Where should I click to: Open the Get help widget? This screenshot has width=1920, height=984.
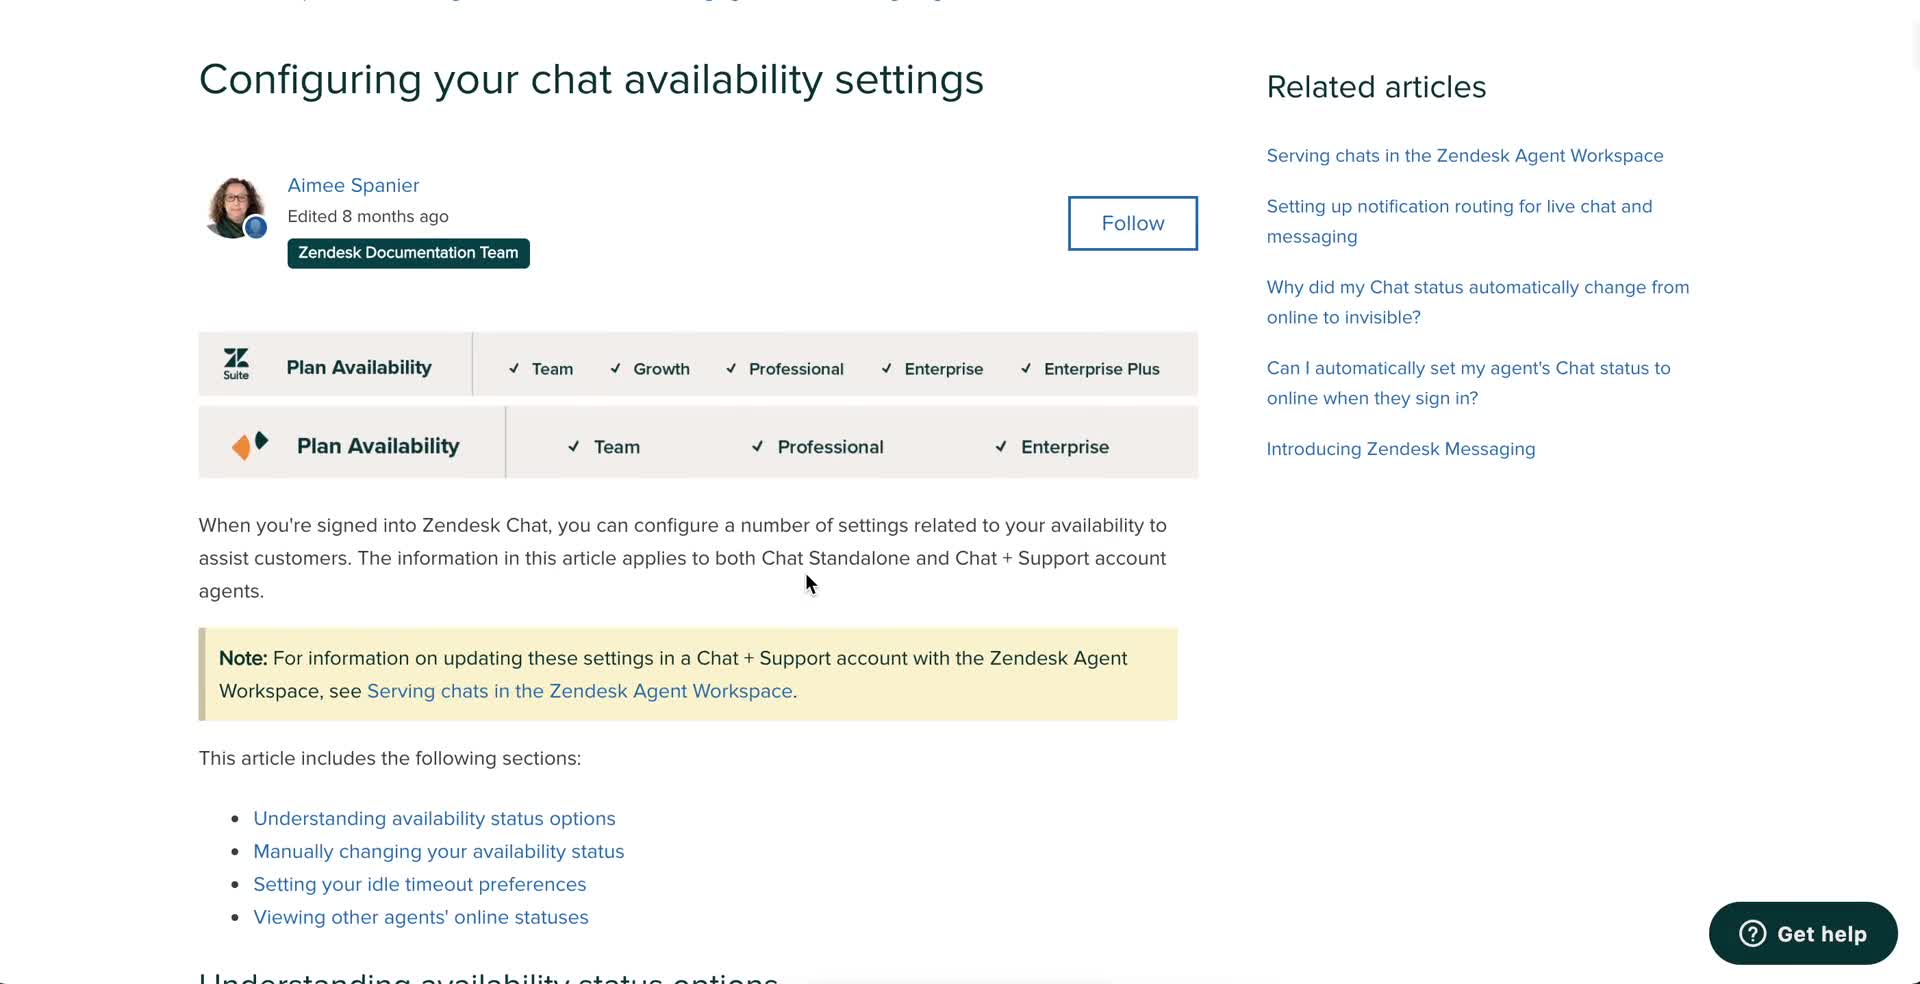[x=1803, y=933]
